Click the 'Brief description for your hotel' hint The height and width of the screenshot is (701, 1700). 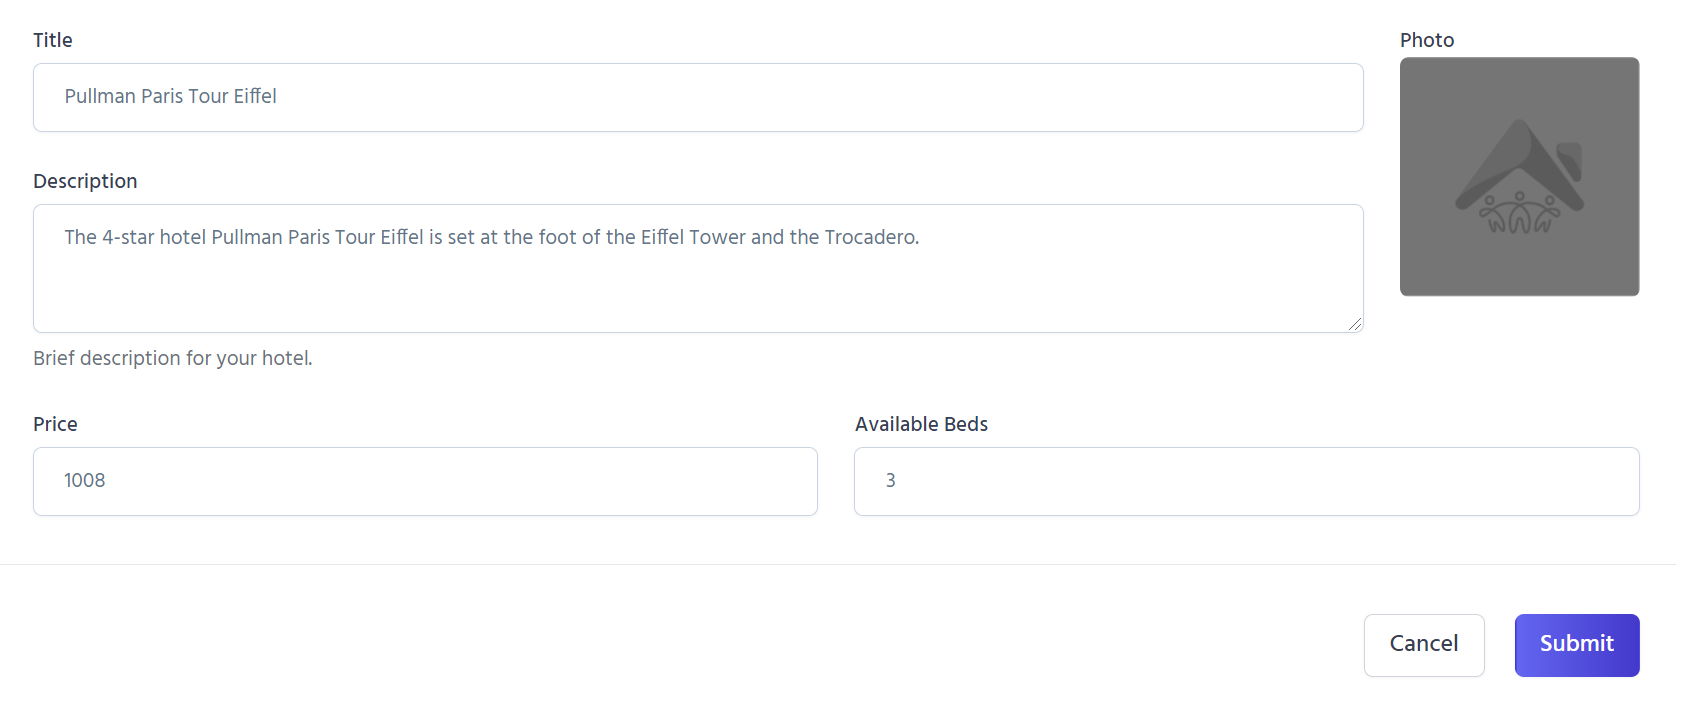pos(173,358)
